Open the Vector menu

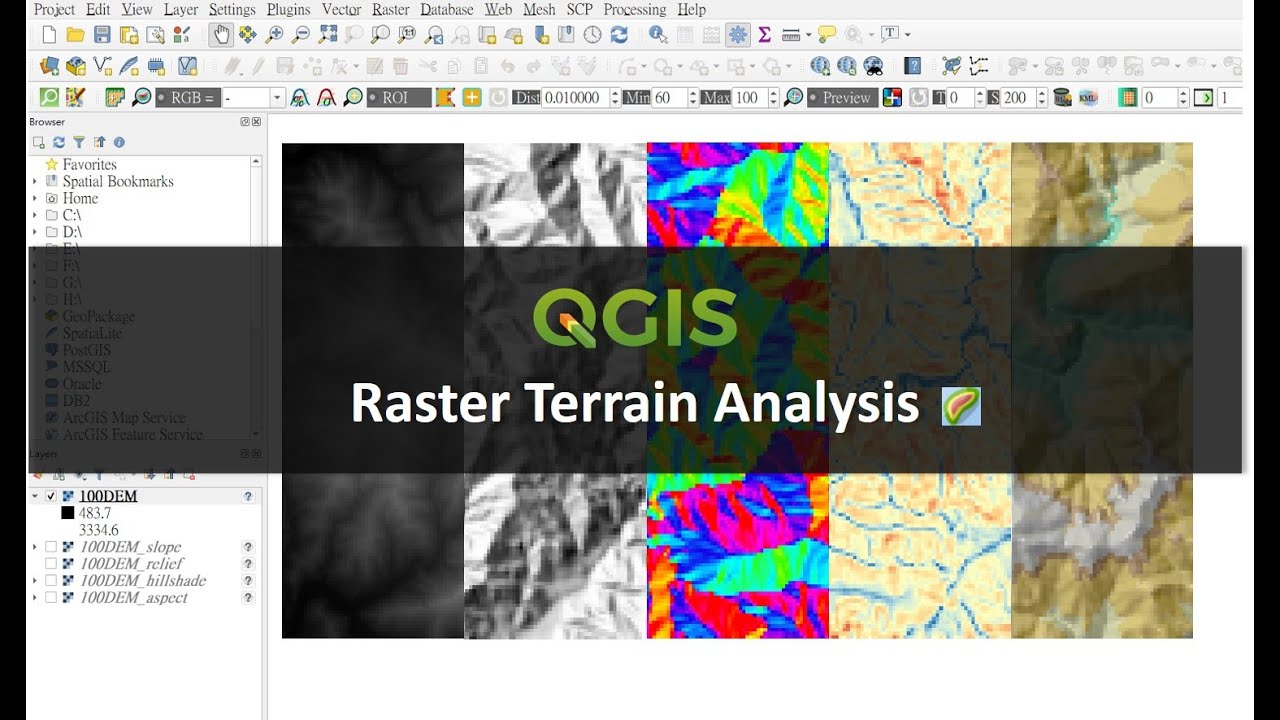342,9
